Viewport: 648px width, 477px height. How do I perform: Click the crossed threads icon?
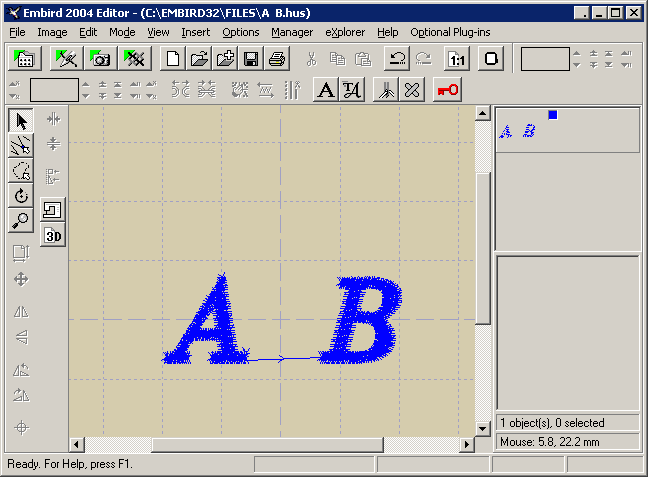[x=412, y=90]
